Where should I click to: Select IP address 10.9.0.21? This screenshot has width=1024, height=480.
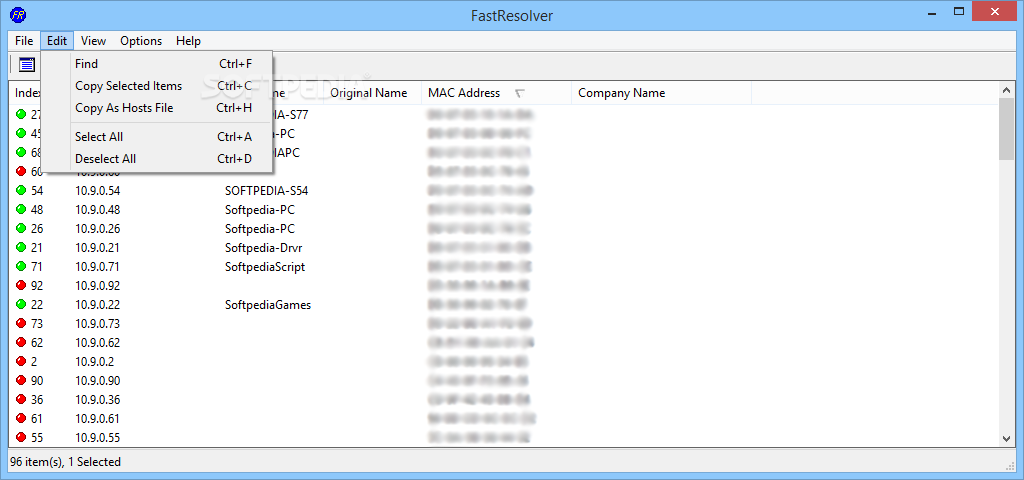pos(98,248)
